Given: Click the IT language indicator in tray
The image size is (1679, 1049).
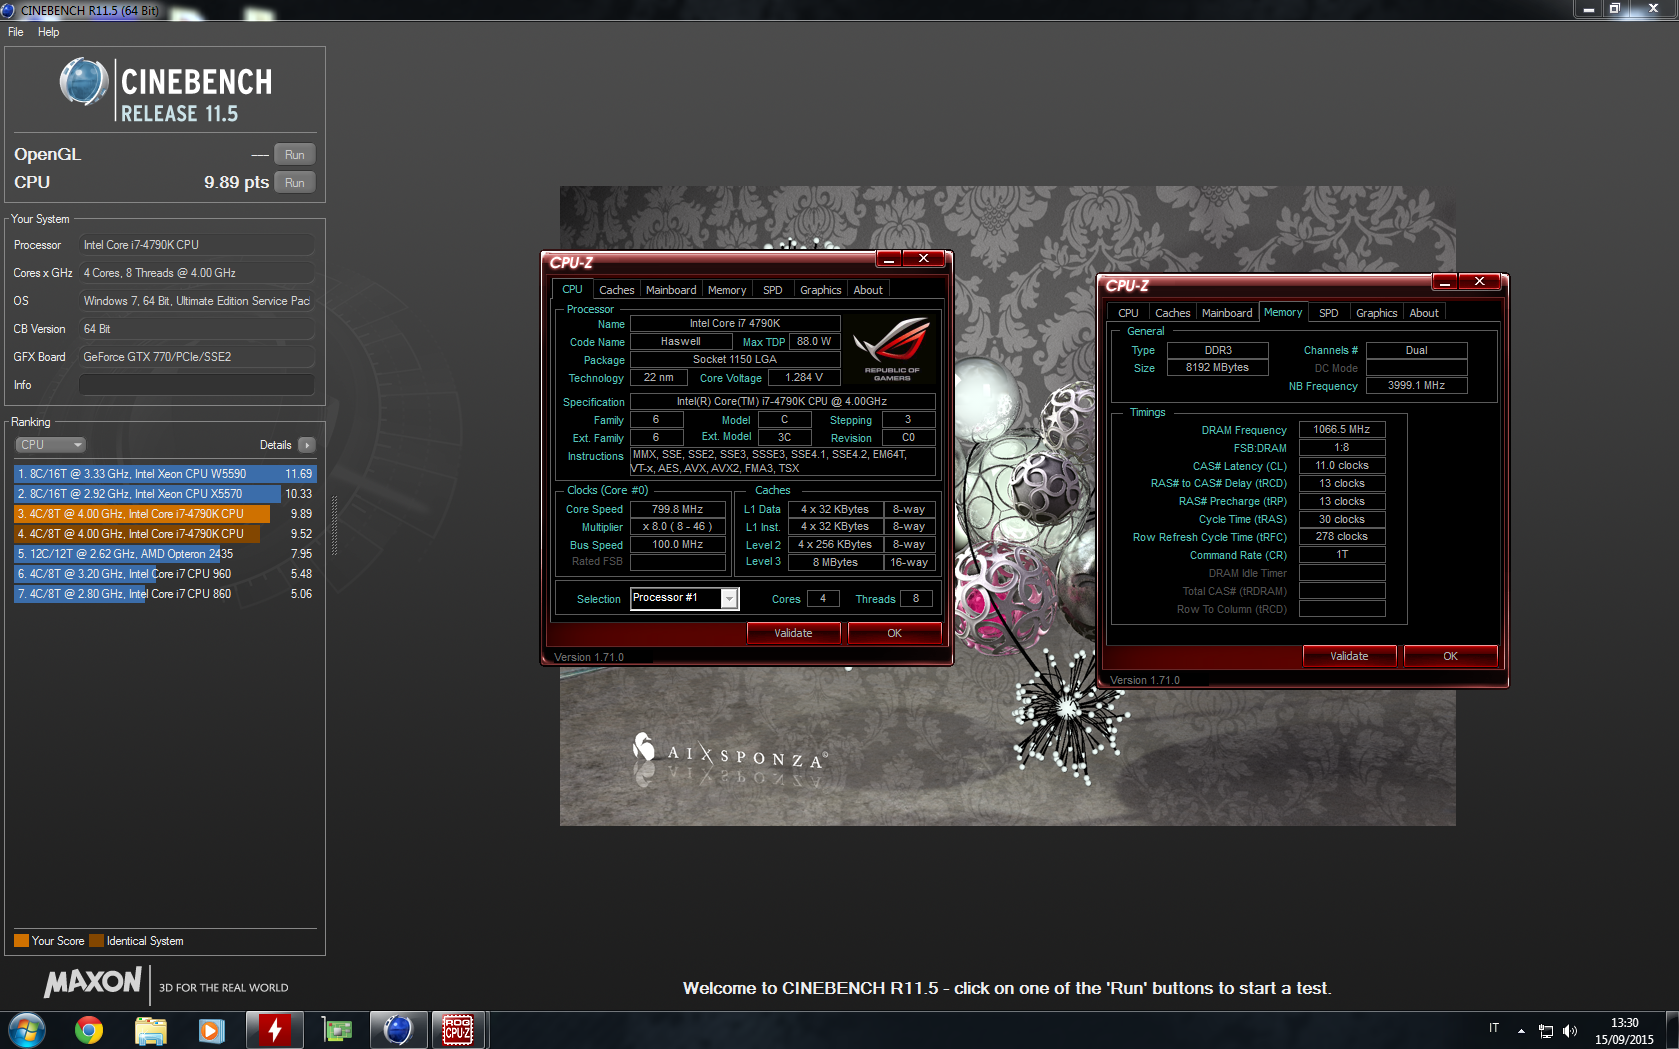Looking at the screenshot, I should (x=1494, y=1028).
